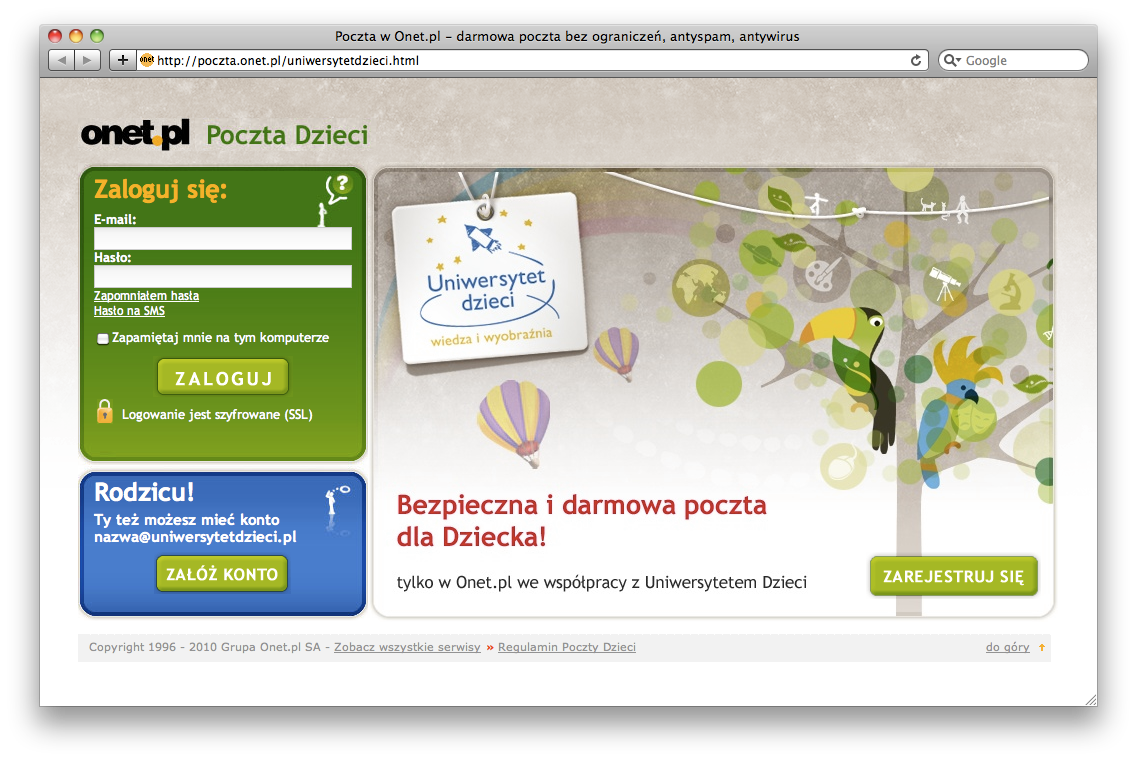Open Regulamin Poczty Dzieci link
This screenshot has height=761, width=1137.
pos(567,647)
